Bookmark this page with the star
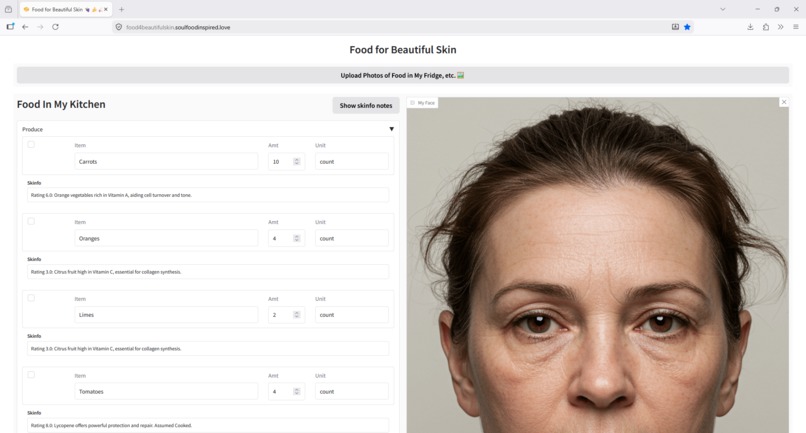The image size is (806, 433). coord(687,27)
